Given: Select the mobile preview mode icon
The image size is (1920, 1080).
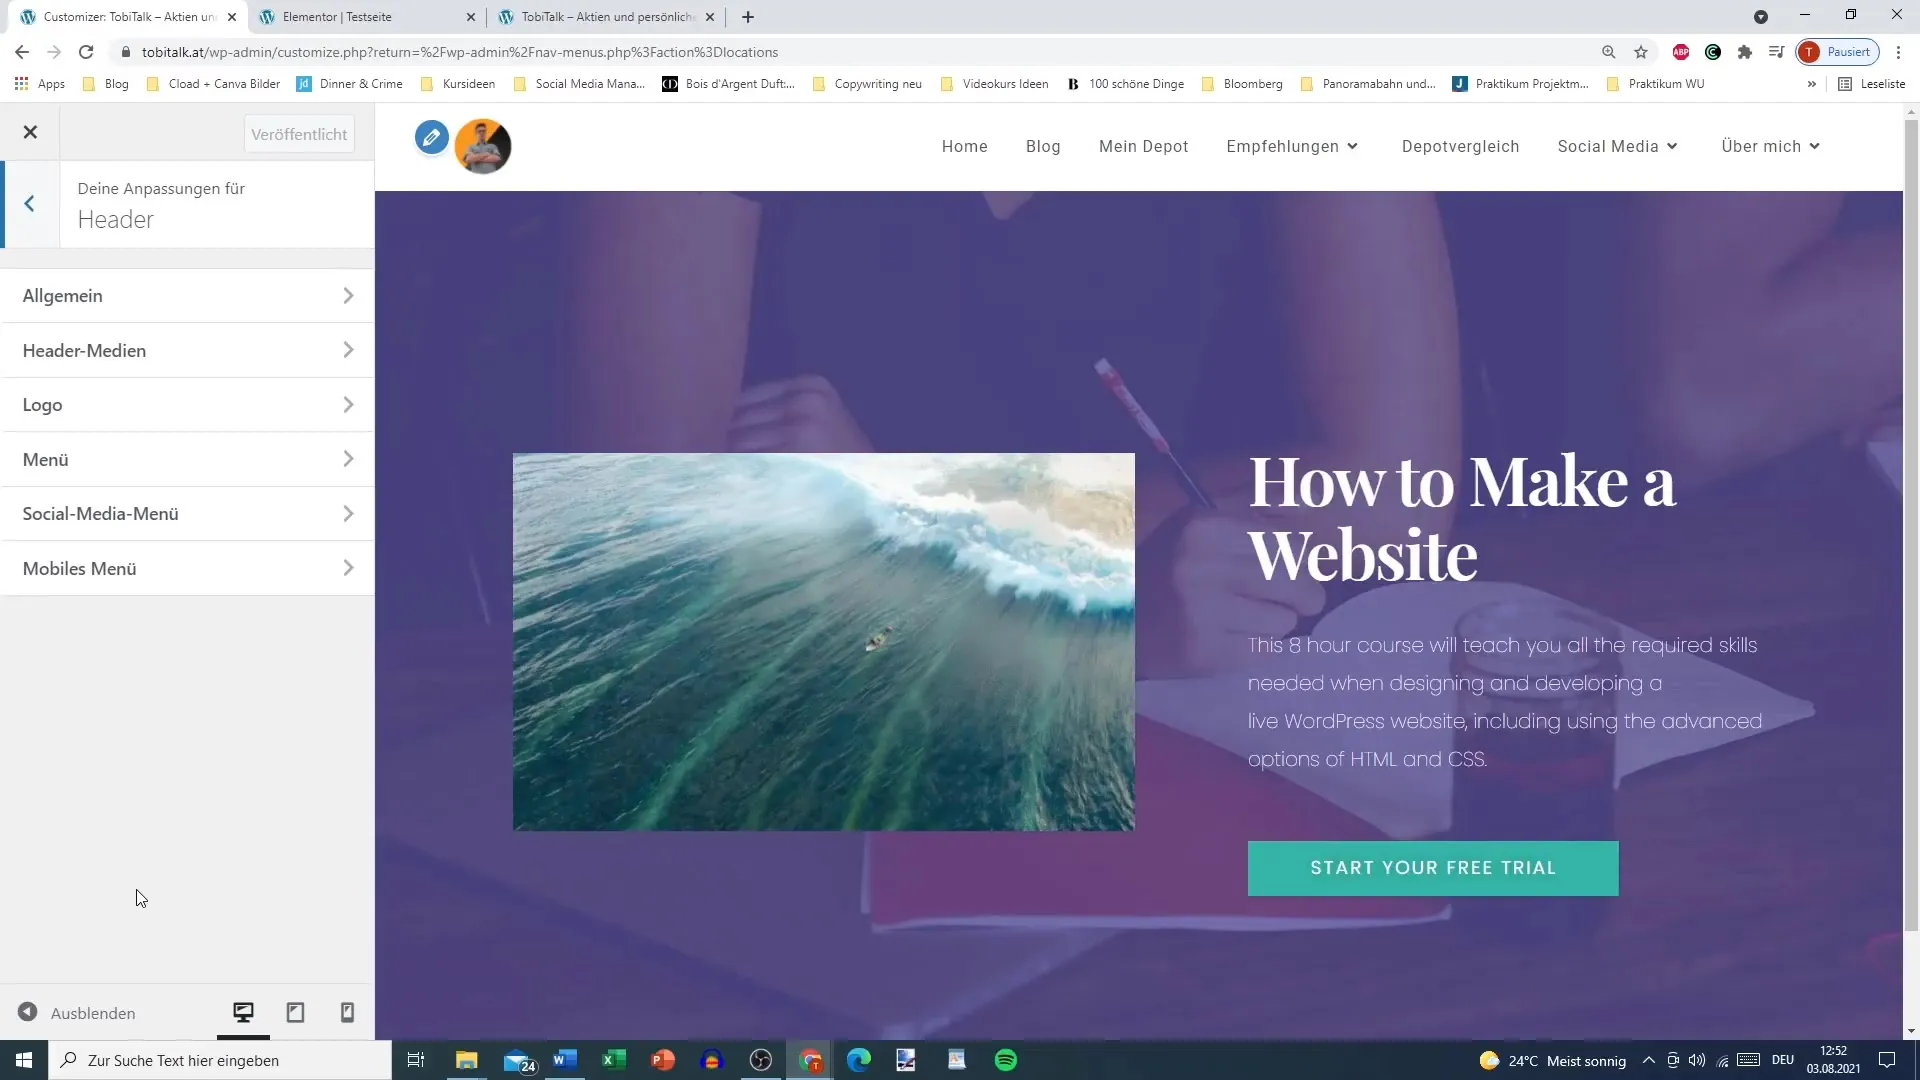Looking at the screenshot, I should point(347,1013).
